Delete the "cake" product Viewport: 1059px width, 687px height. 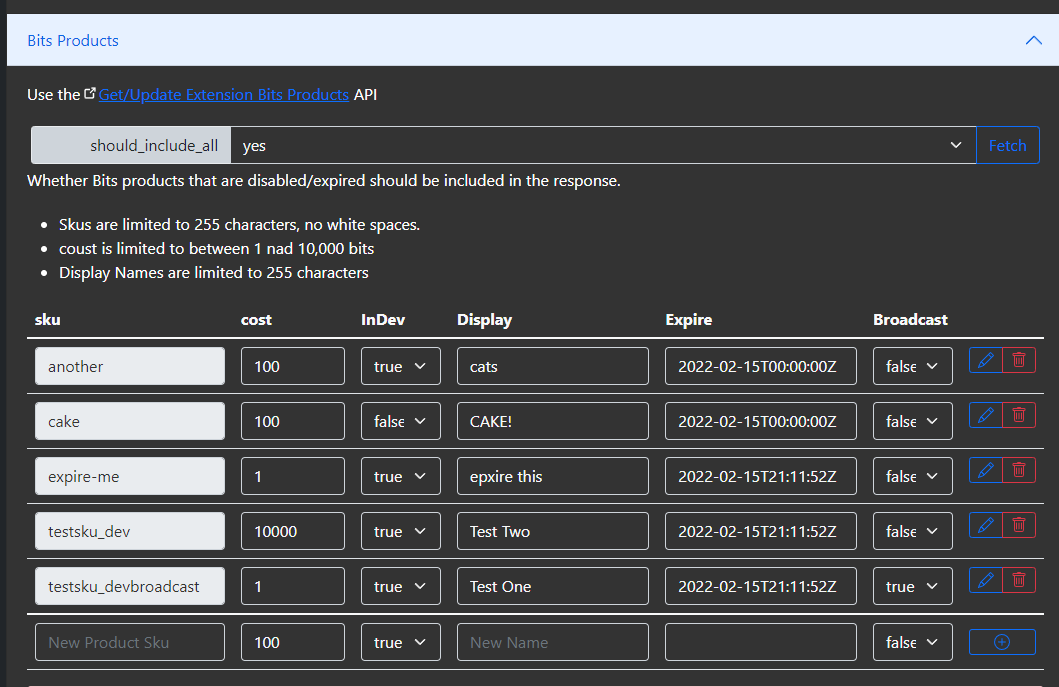coord(1019,415)
